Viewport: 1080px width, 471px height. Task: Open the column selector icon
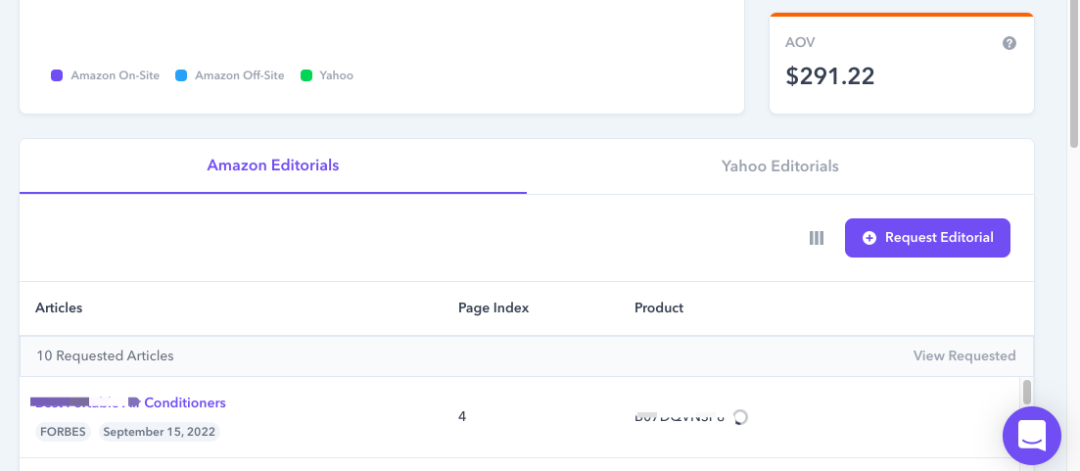click(816, 238)
